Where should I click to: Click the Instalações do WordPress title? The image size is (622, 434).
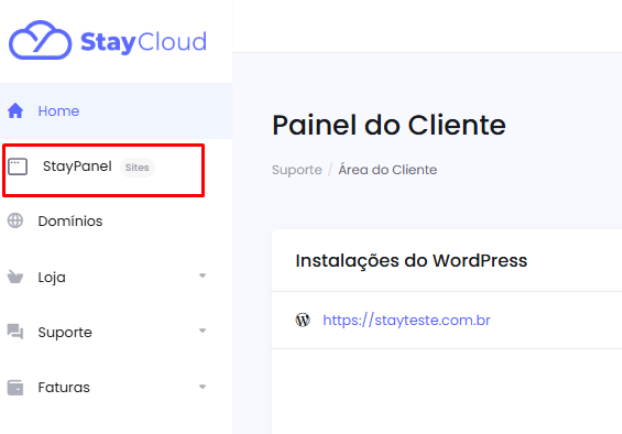pos(411,261)
